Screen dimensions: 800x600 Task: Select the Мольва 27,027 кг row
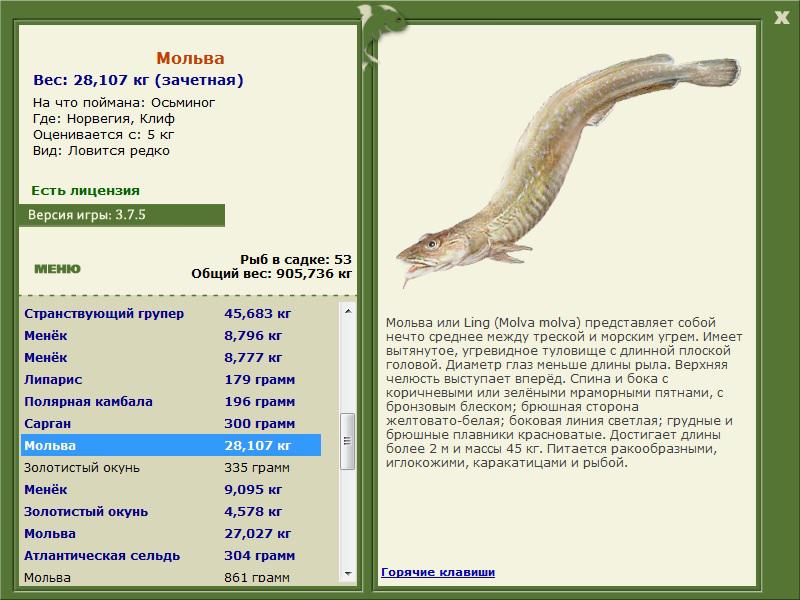click(x=171, y=533)
